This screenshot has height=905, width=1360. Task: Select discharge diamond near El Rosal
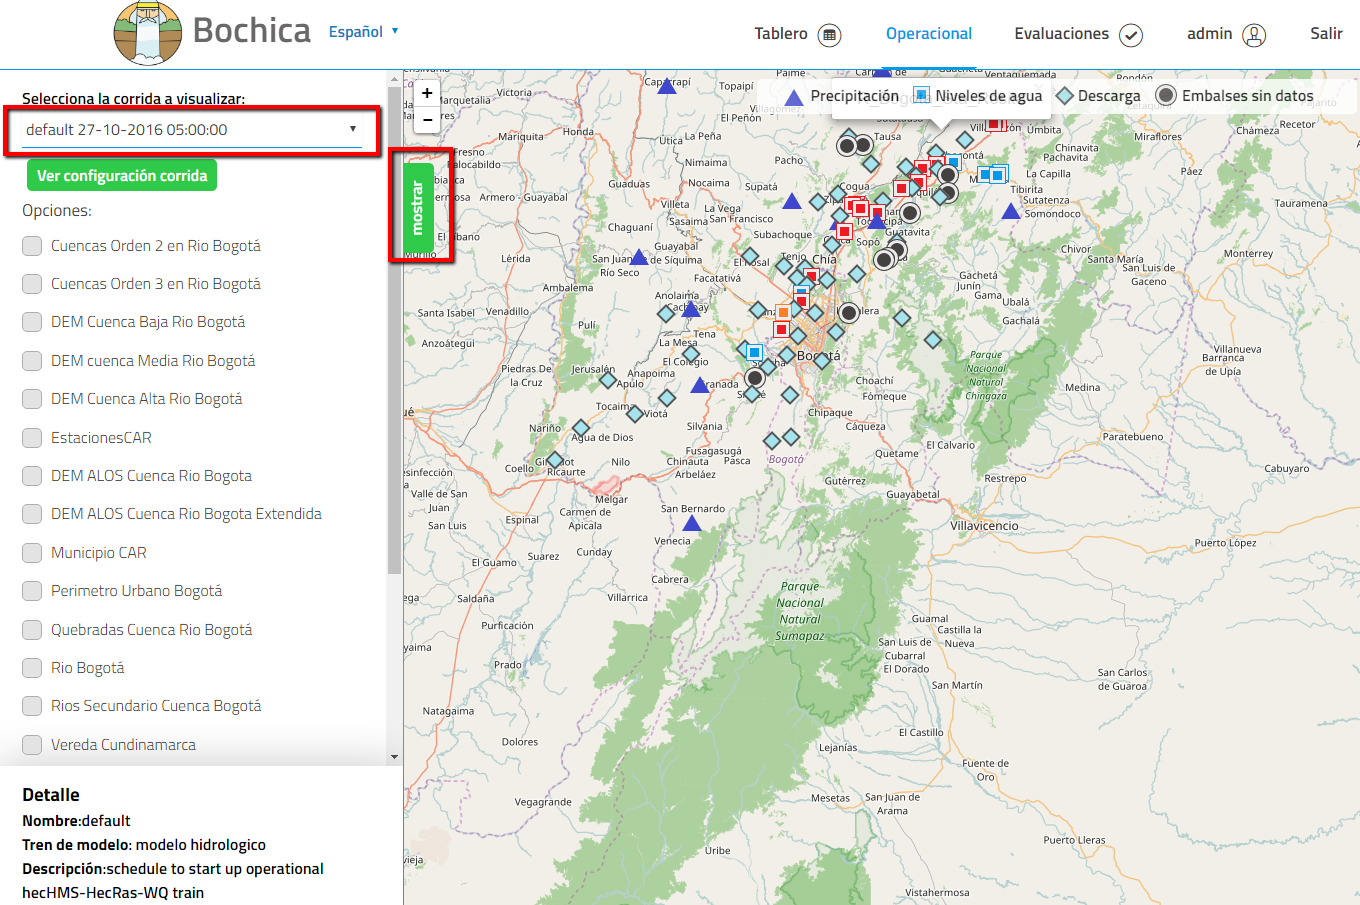coord(750,257)
